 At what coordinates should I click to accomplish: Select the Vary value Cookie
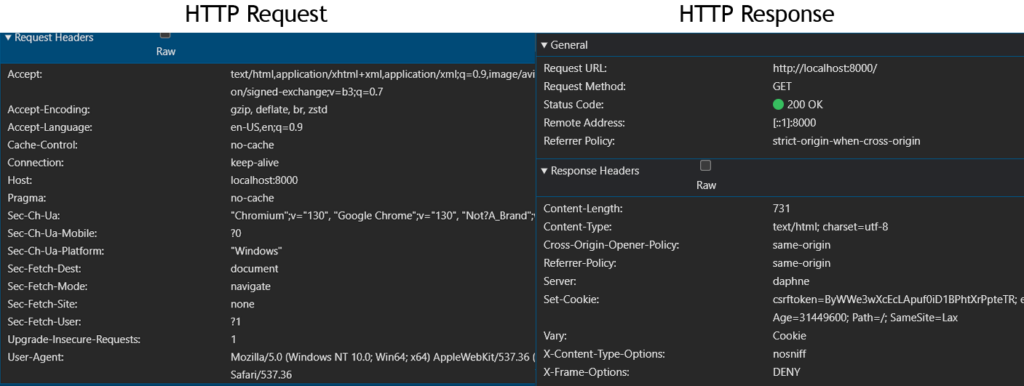789,336
